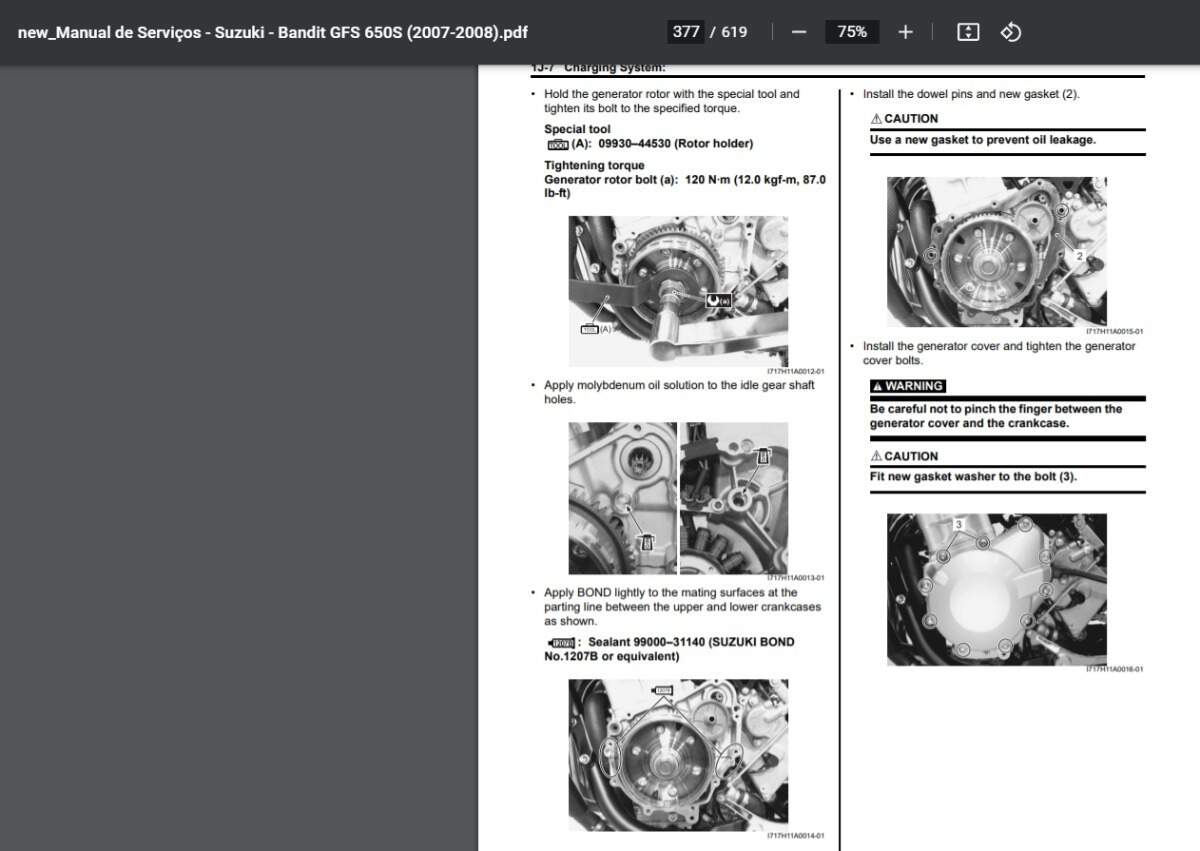Viewport: 1200px width, 851px height.
Task: Toggle the fit to page button
Action: pos(967,32)
